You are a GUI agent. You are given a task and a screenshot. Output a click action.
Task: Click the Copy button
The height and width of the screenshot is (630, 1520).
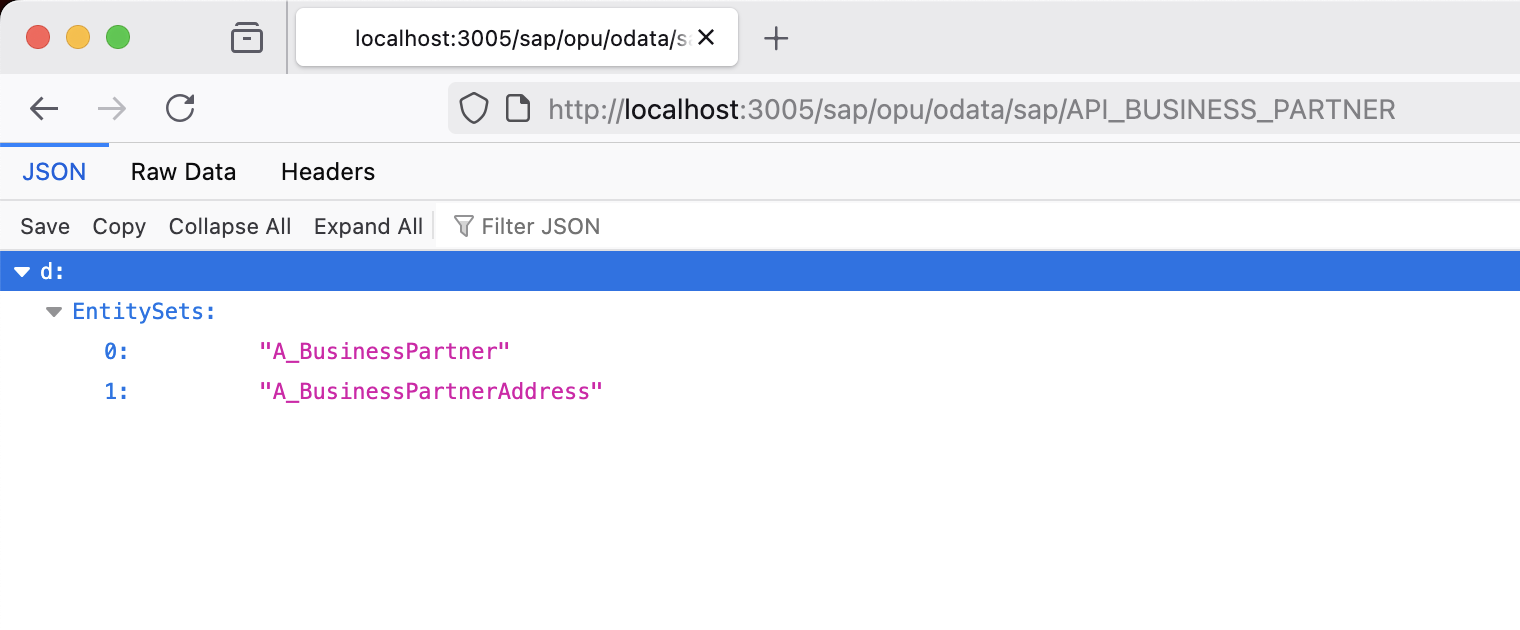click(119, 226)
